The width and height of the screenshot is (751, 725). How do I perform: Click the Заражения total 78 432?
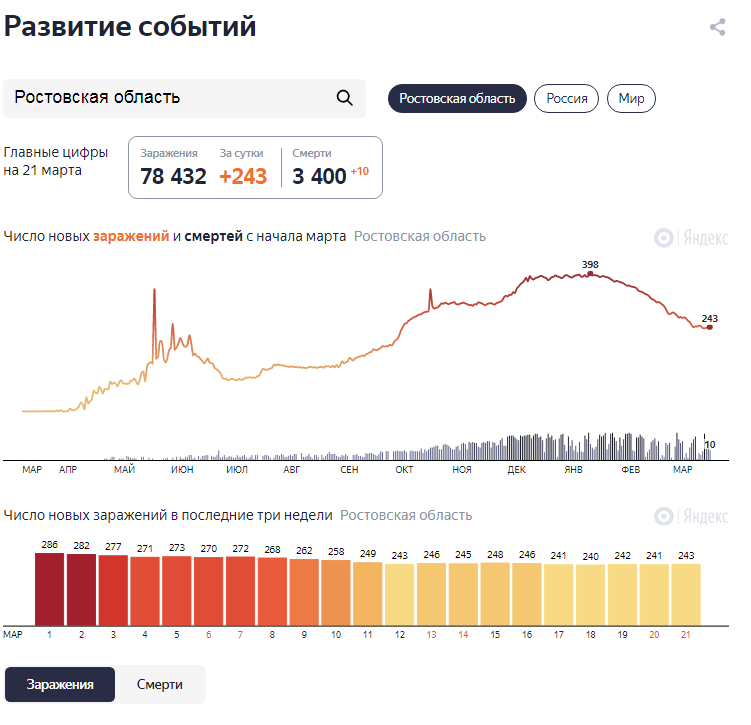(173, 177)
